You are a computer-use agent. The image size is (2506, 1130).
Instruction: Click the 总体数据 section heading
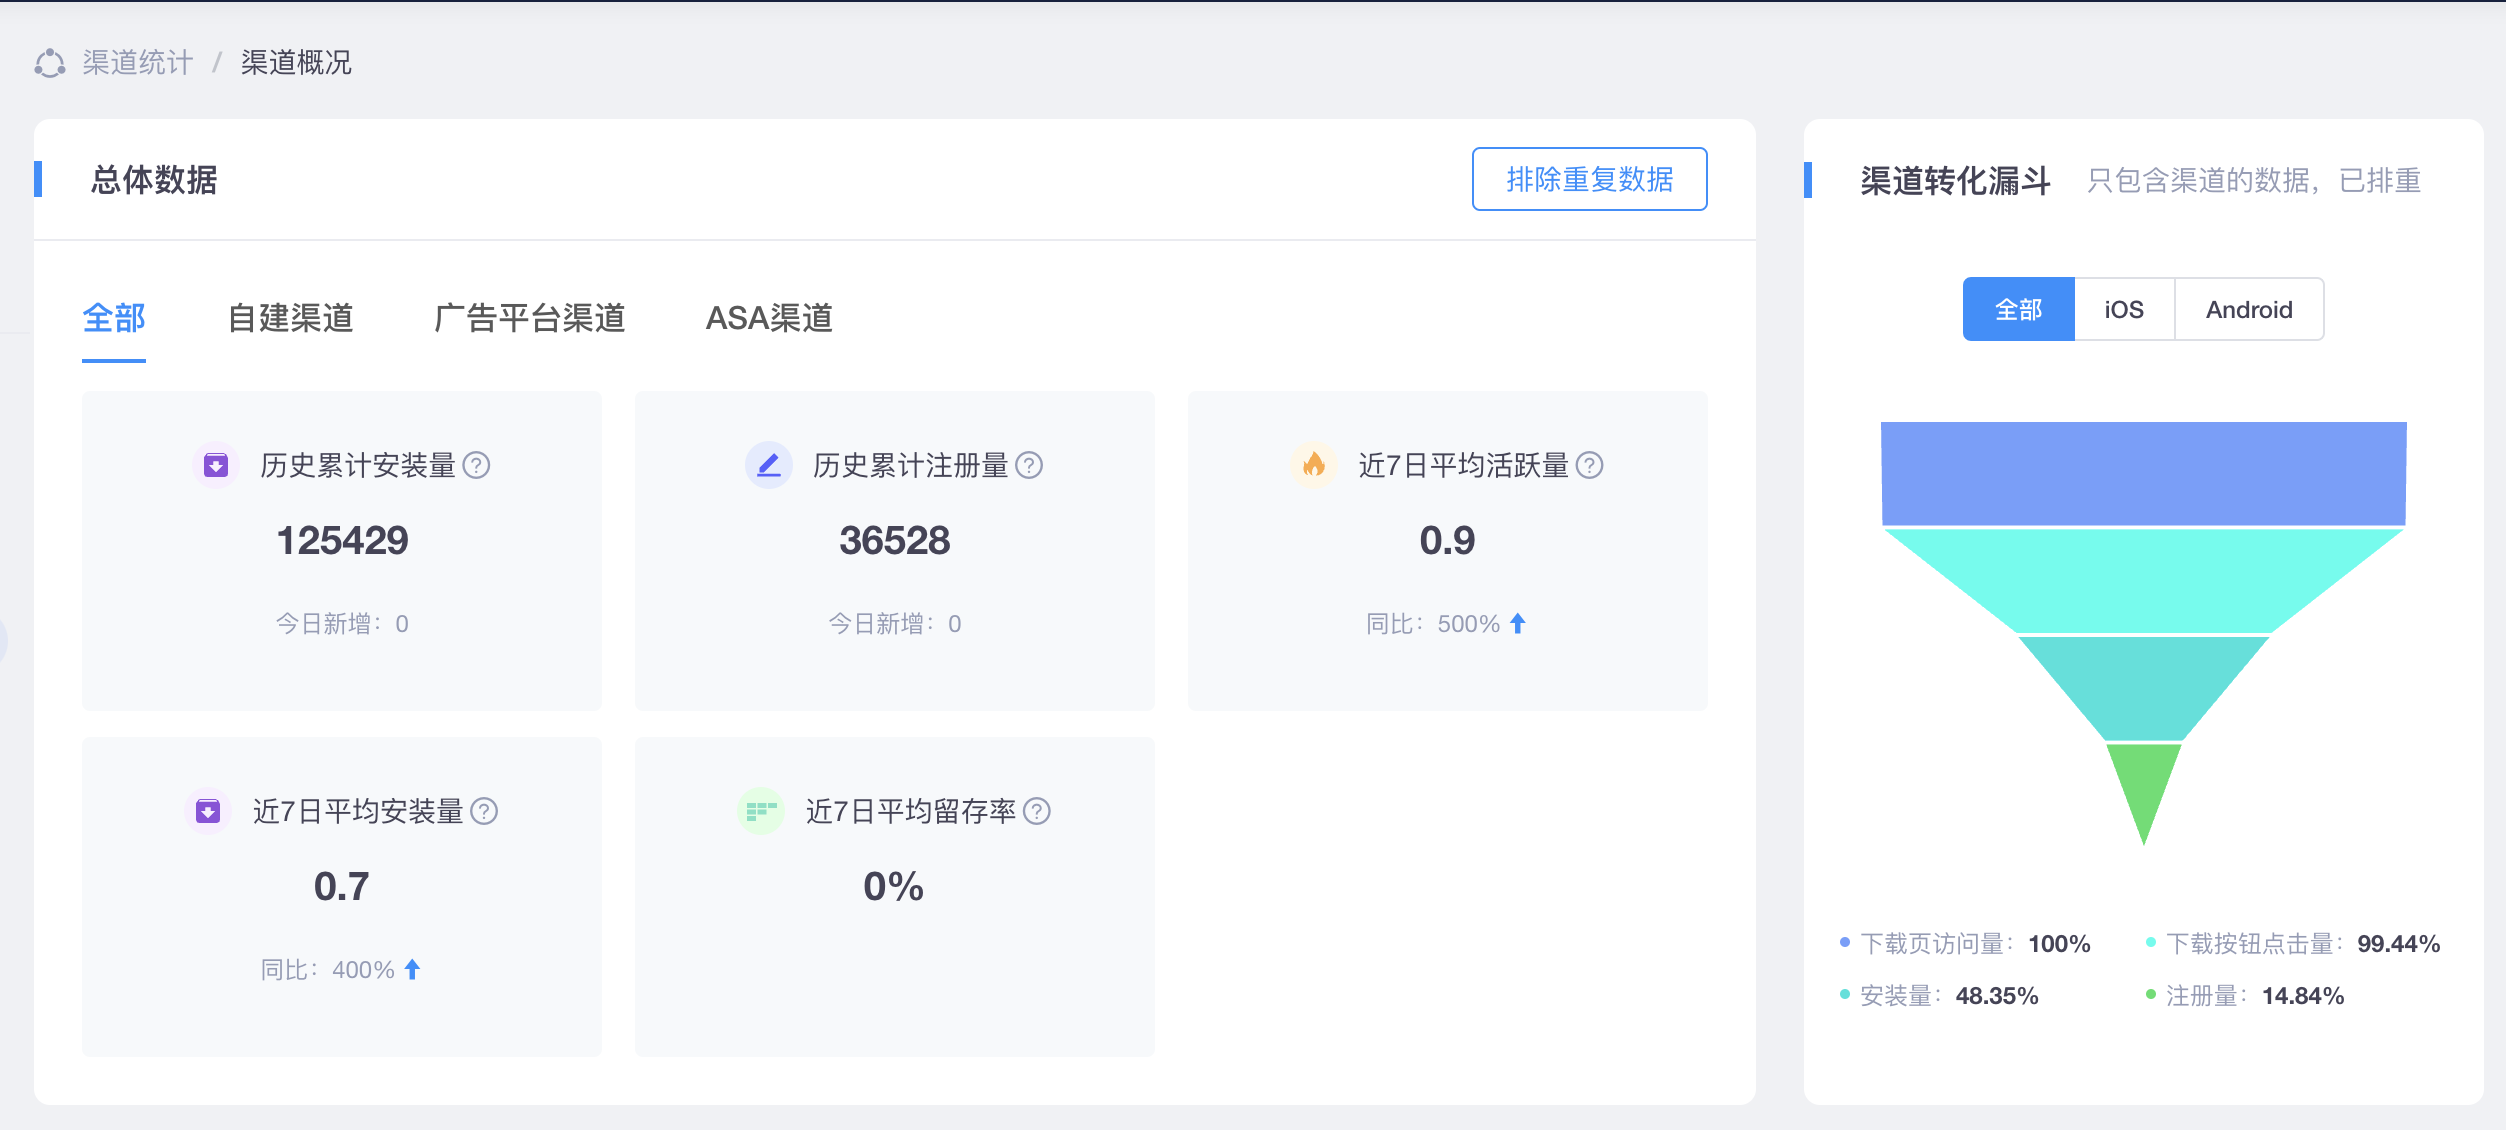pyautogui.click(x=154, y=180)
